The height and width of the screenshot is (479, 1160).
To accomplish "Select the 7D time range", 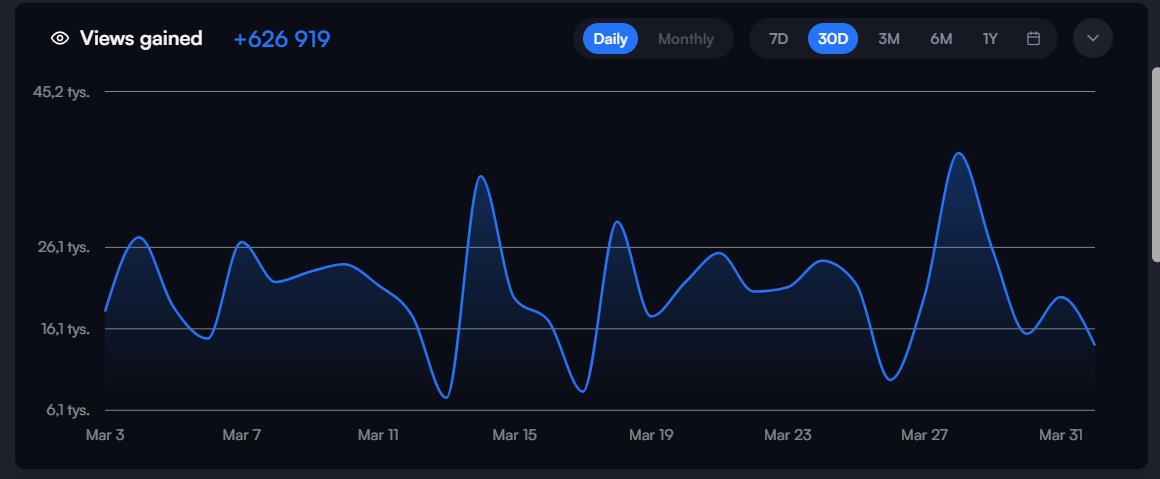I will (778, 38).
